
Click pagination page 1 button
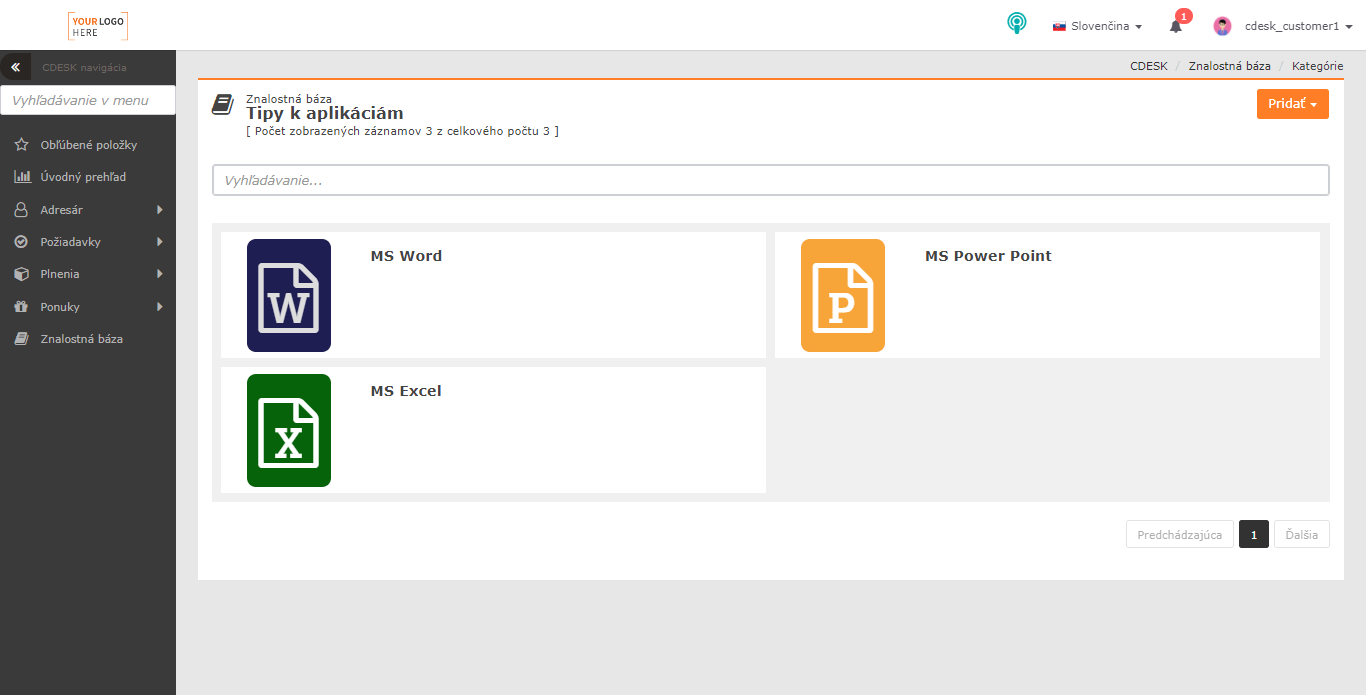(x=1254, y=534)
